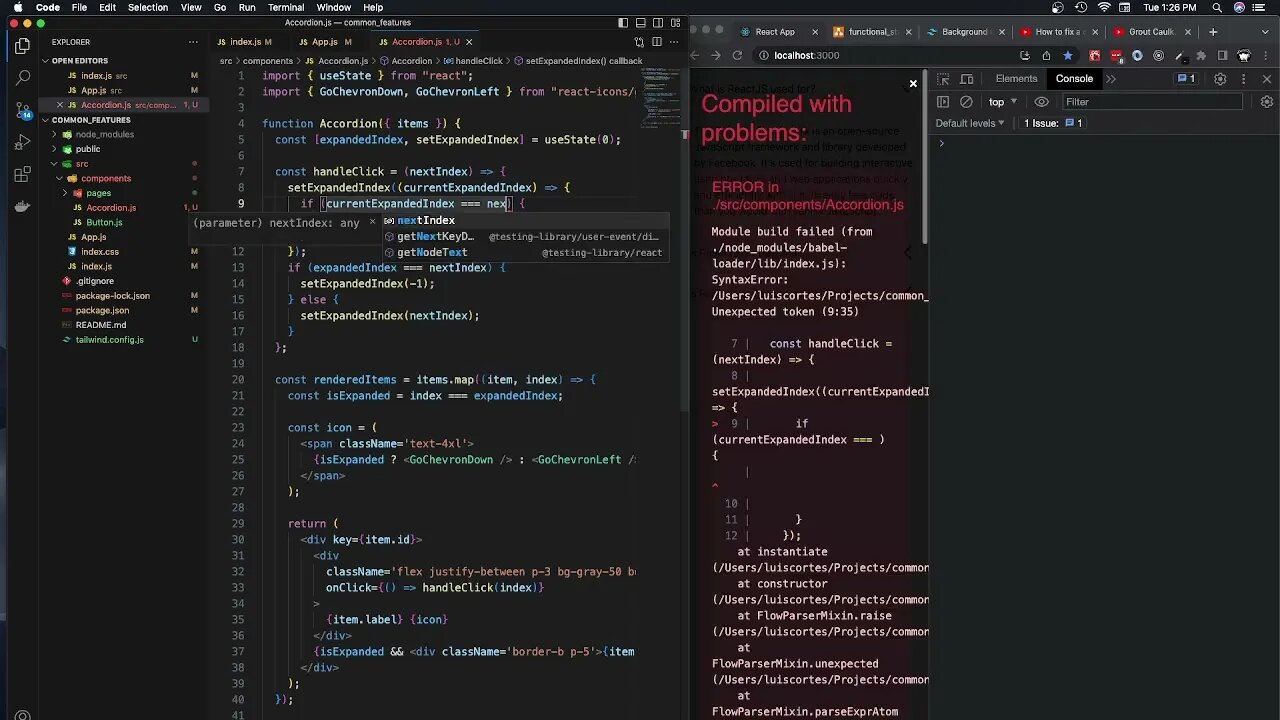
Task: Open the Terminal menu
Action: (x=285, y=7)
